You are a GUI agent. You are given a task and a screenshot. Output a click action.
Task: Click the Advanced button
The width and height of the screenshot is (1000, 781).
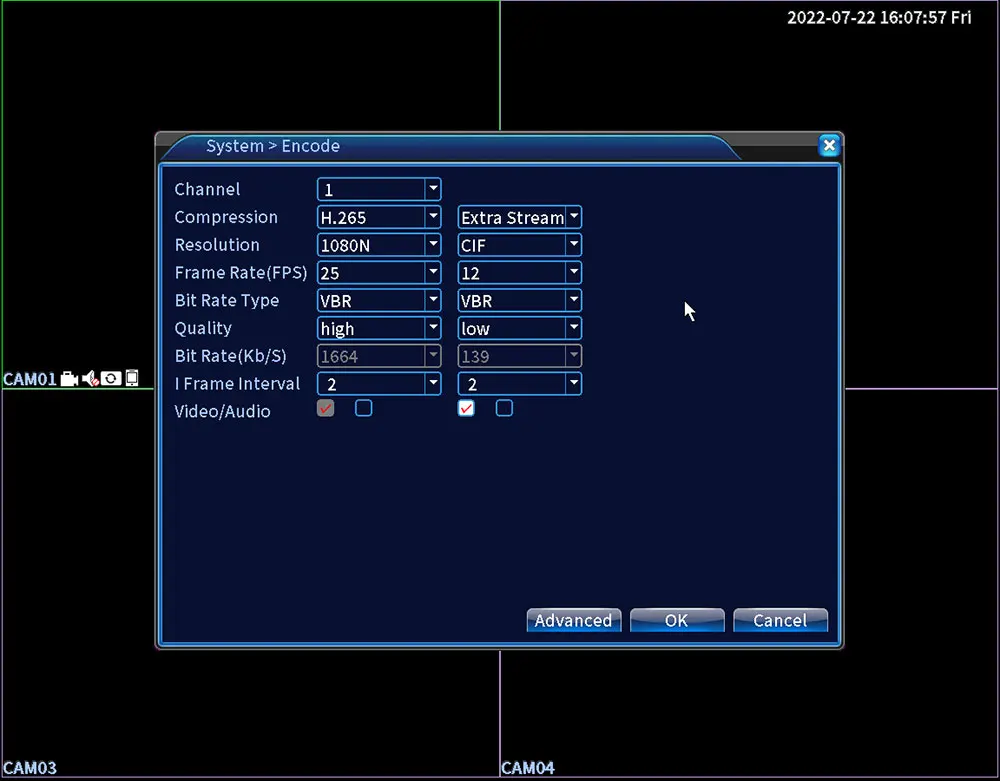(x=574, y=620)
